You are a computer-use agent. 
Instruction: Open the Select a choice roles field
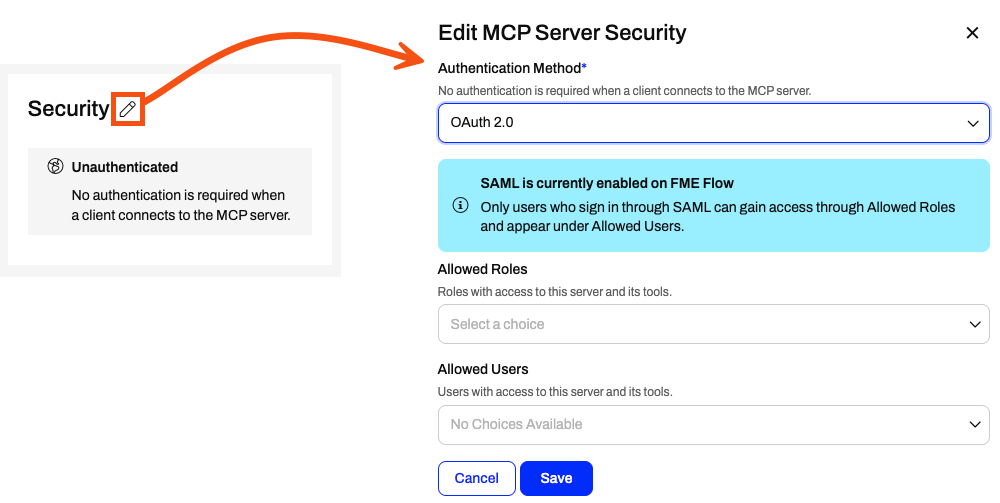(714, 324)
